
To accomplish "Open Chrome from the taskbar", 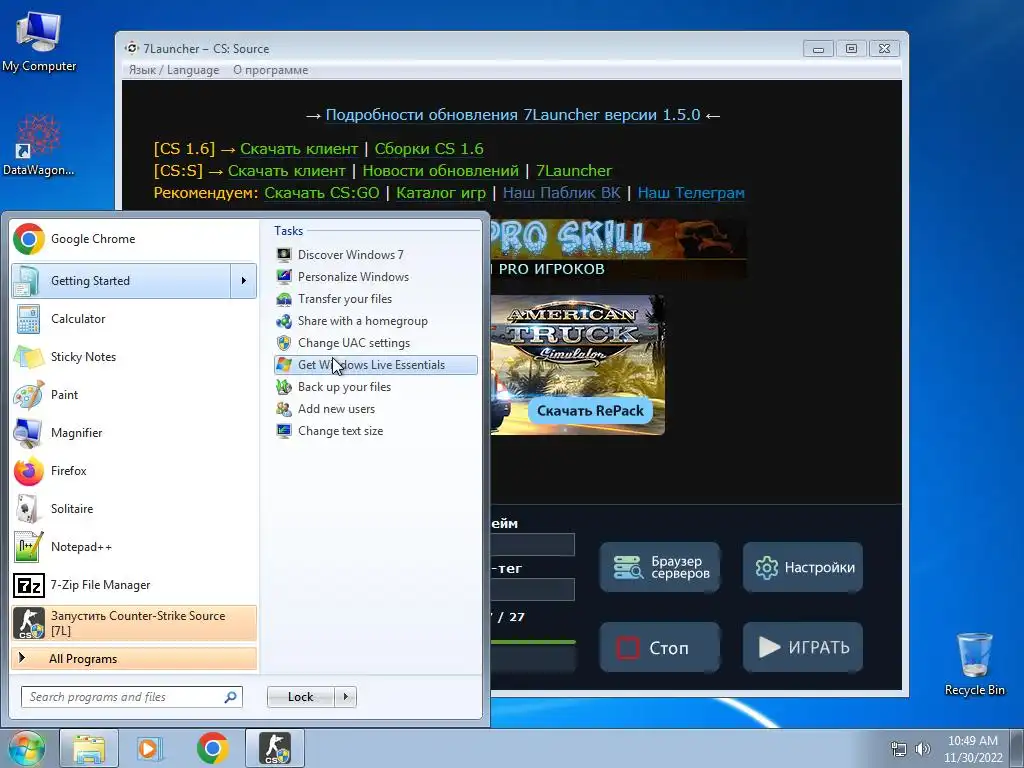I will pyautogui.click(x=212, y=748).
